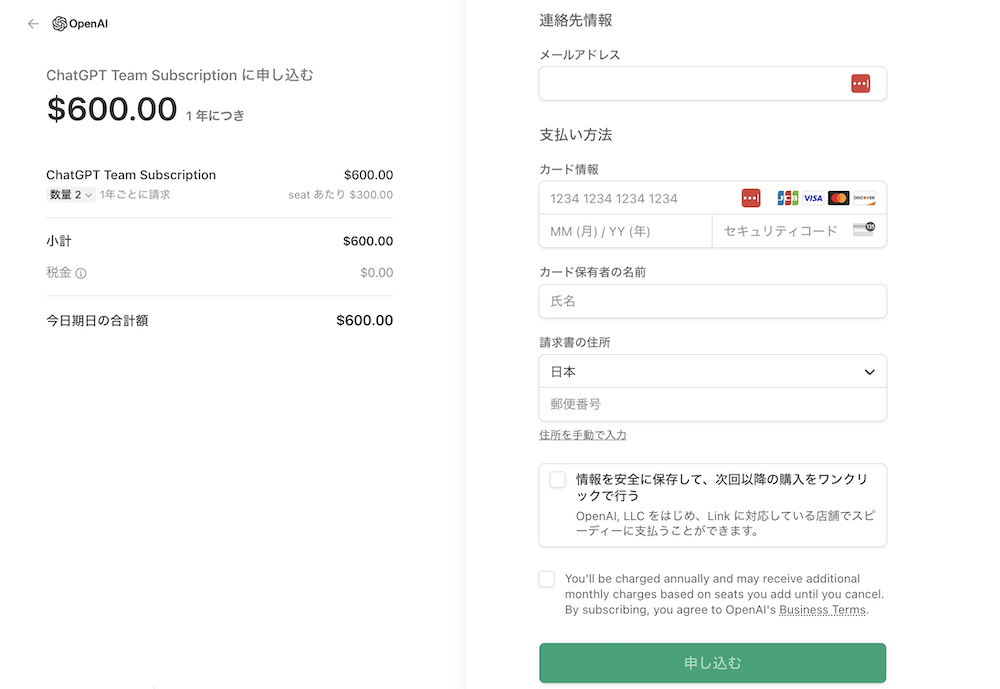Open the Business Terms link
The width and height of the screenshot is (1000, 689).
pyautogui.click(x=822, y=610)
